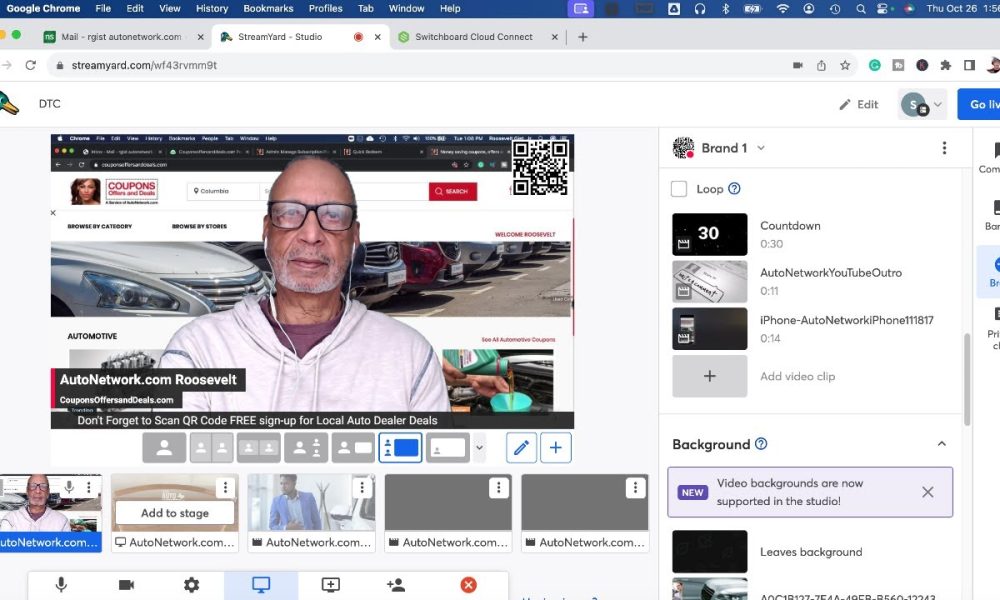Click the Edit broadcast button
Screen dimensions: 1000x600
(859, 104)
